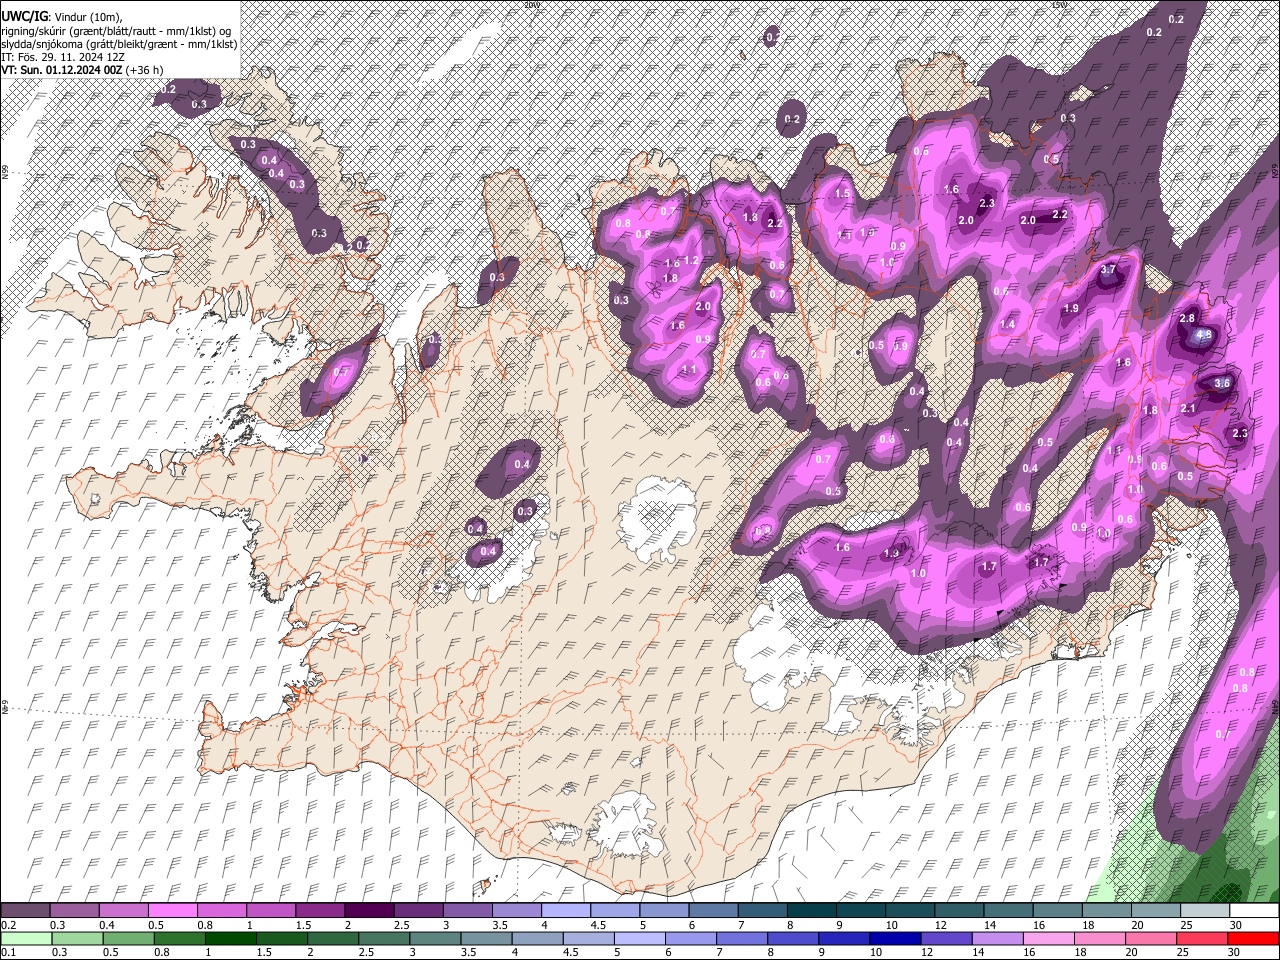
Task: Pick the 8 dark teal swatch on snow scale
Action: 810,911
